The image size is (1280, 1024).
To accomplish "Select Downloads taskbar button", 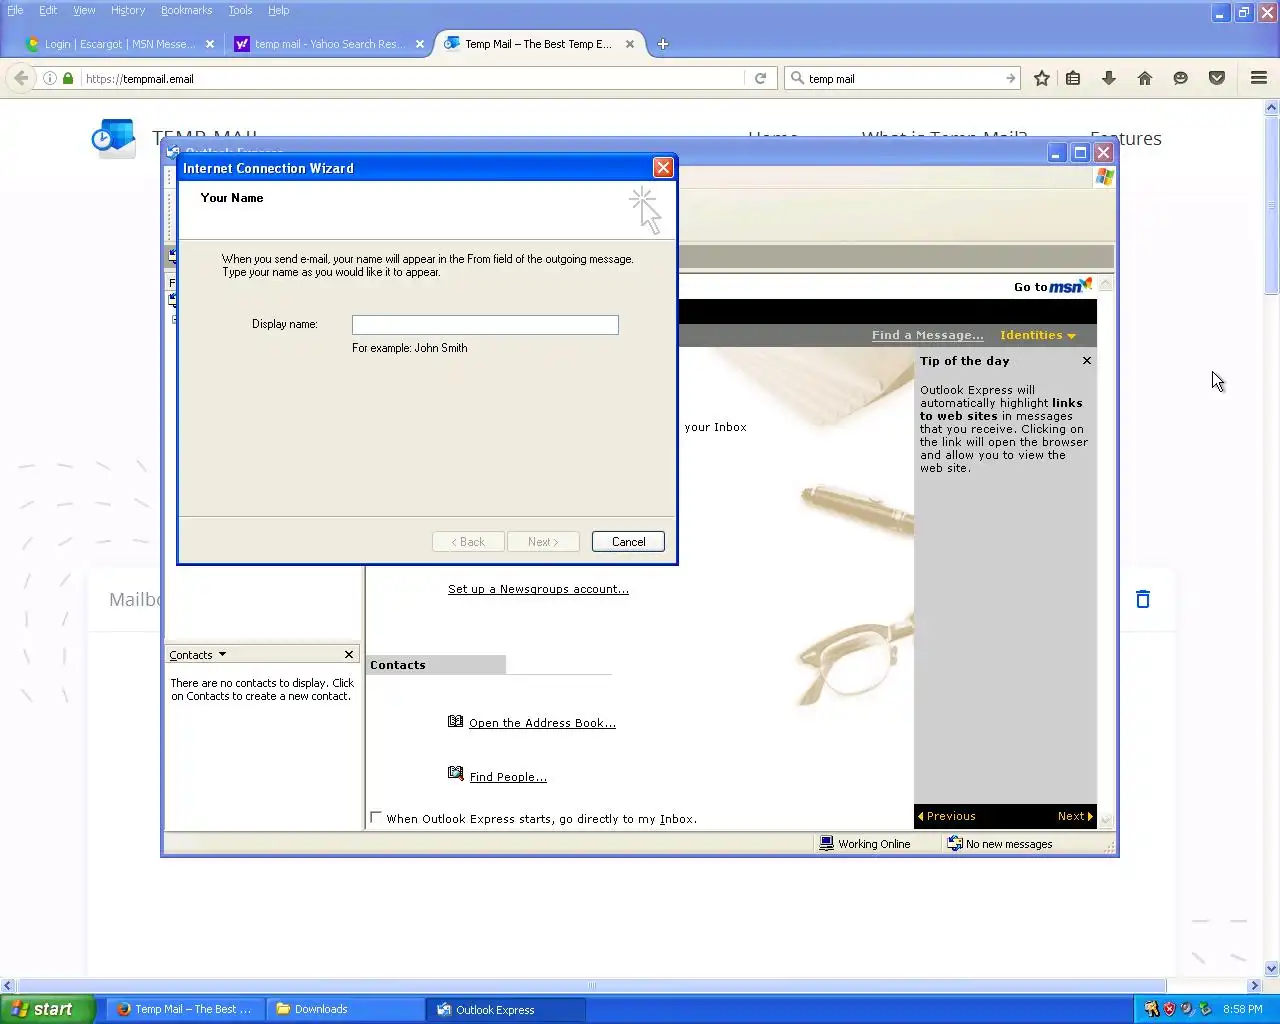I will click(x=346, y=1009).
